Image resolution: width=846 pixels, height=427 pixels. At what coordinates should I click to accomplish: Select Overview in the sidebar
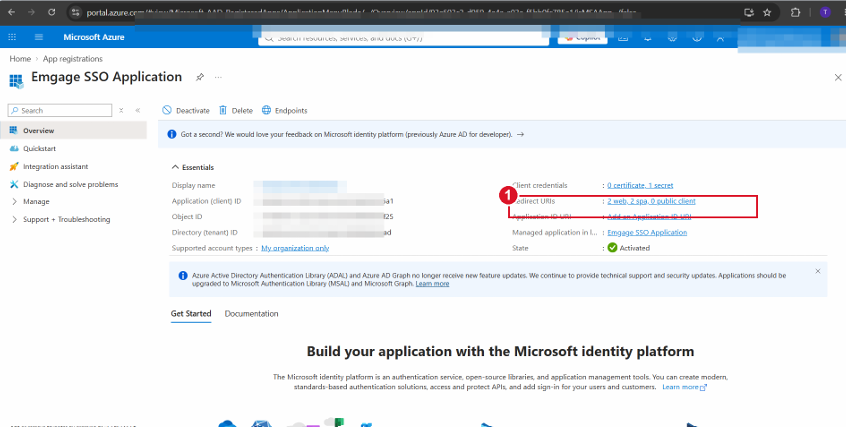[x=73, y=131]
